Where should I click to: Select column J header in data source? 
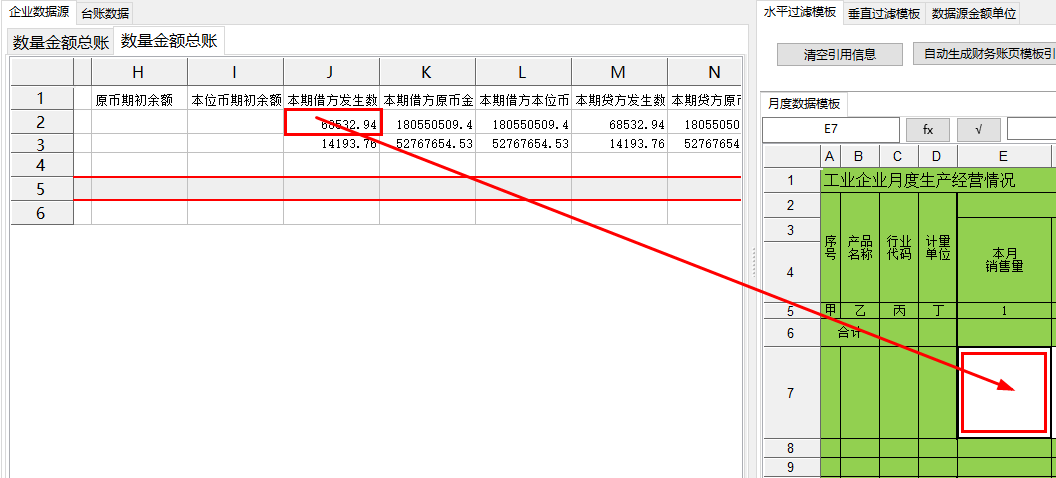(x=331, y=72)
